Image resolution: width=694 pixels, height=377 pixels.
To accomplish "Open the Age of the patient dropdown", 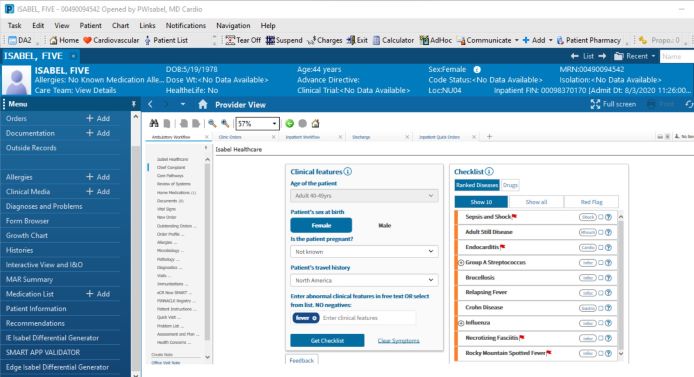I will (364, 196).
